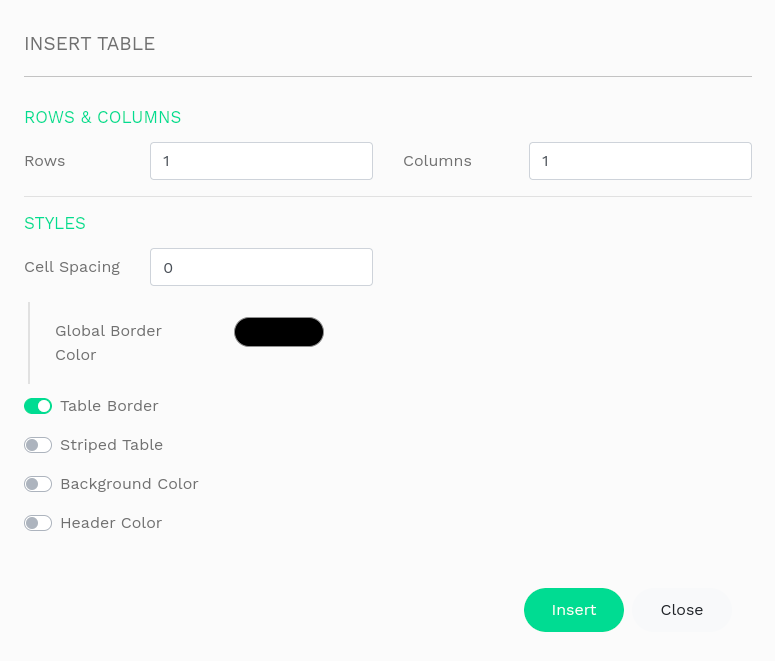Click the Rows number input field
The image size is (775, 661).
point(261,161)
